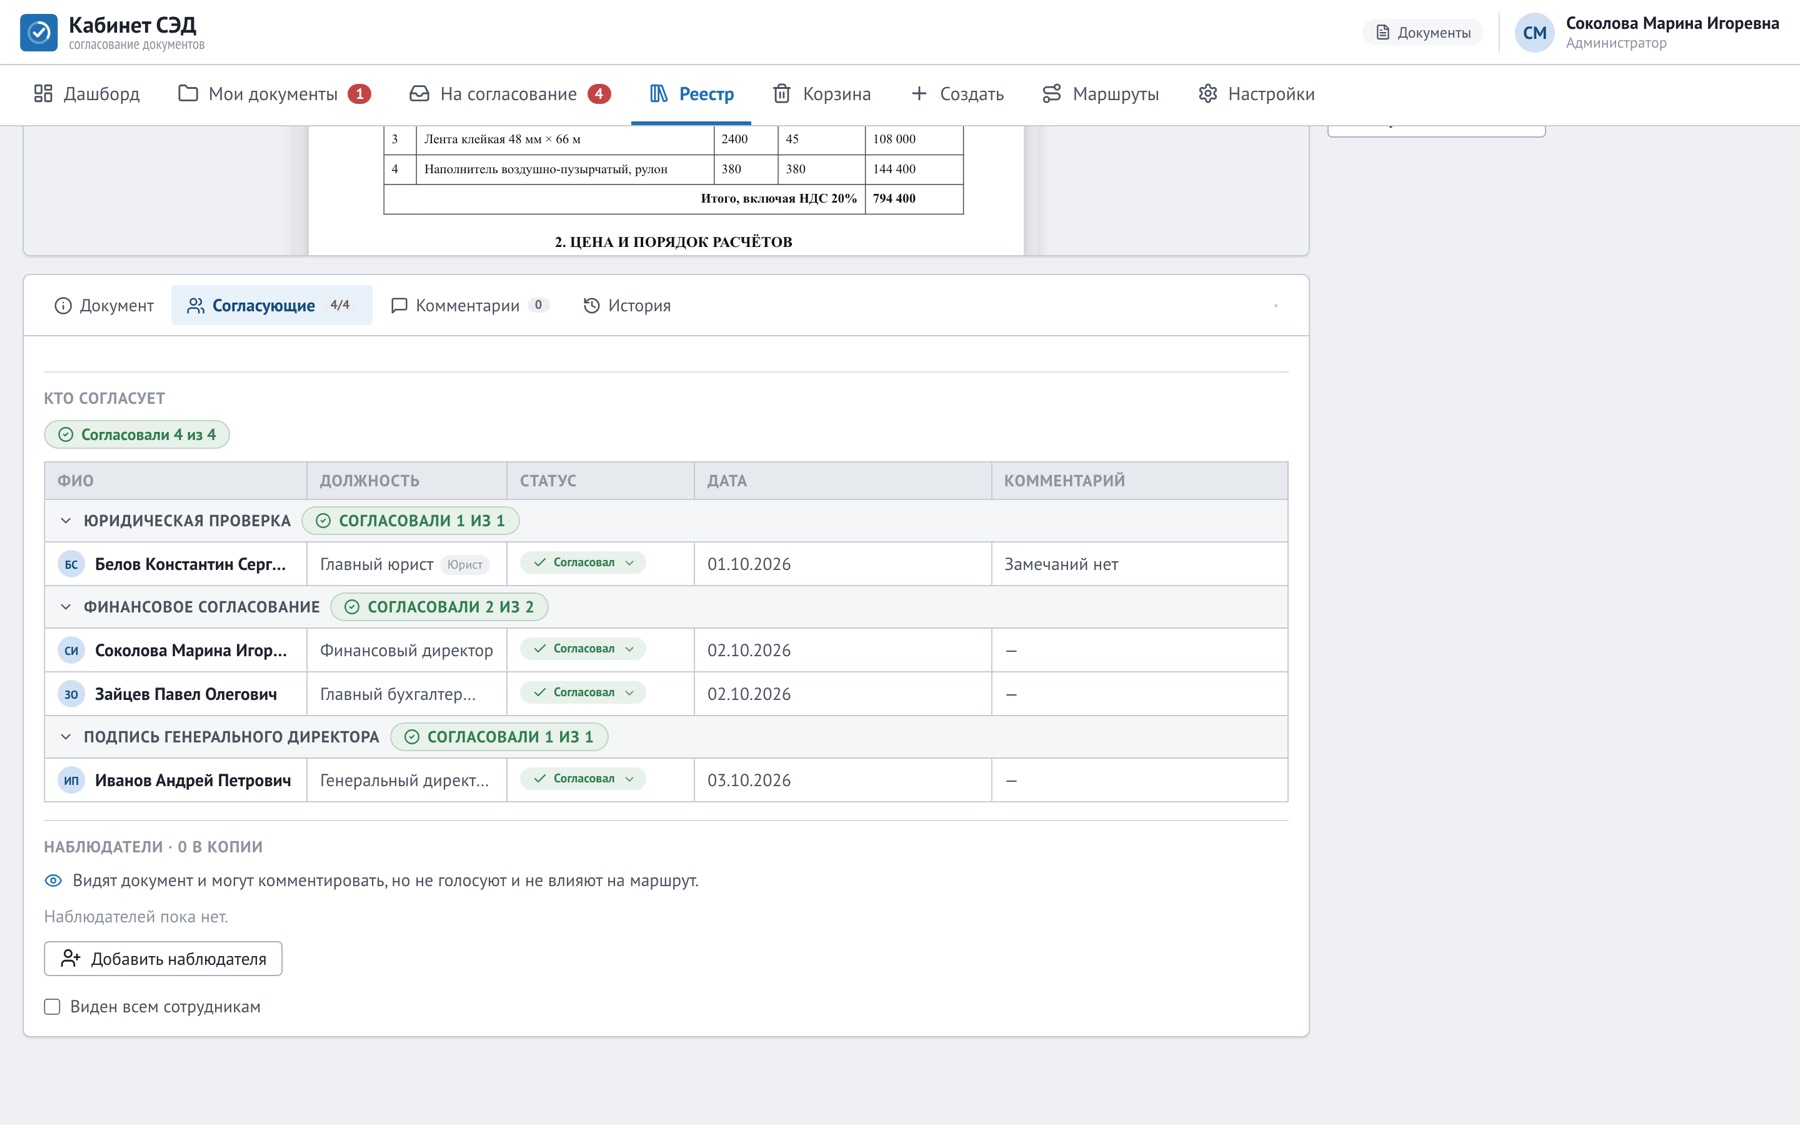Go to На согласование section

click(510, 94)
